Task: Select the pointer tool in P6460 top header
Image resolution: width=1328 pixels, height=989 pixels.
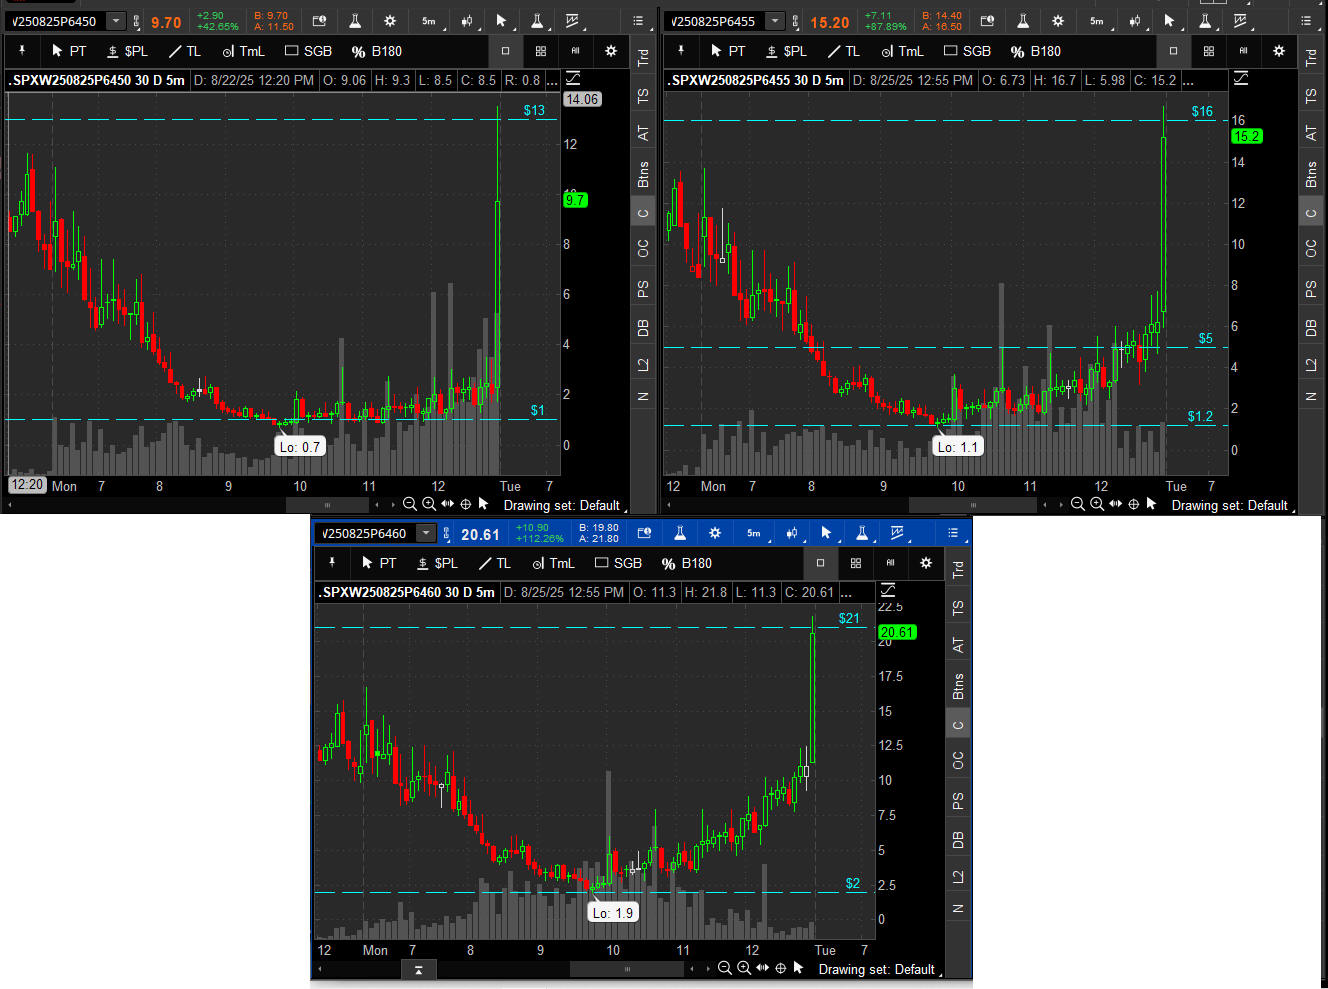Action: (826, 533)
